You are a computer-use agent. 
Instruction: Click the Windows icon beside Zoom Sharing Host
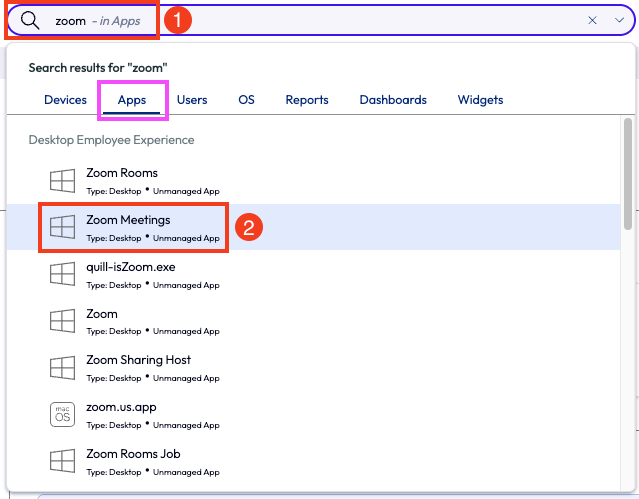tap(63, 368)
